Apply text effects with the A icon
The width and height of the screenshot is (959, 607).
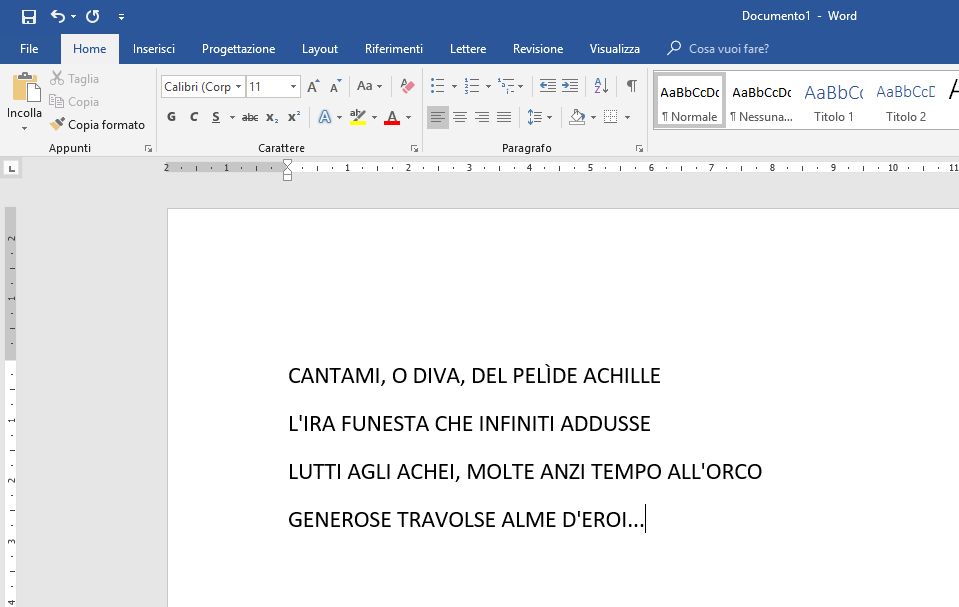click(325, 117)
